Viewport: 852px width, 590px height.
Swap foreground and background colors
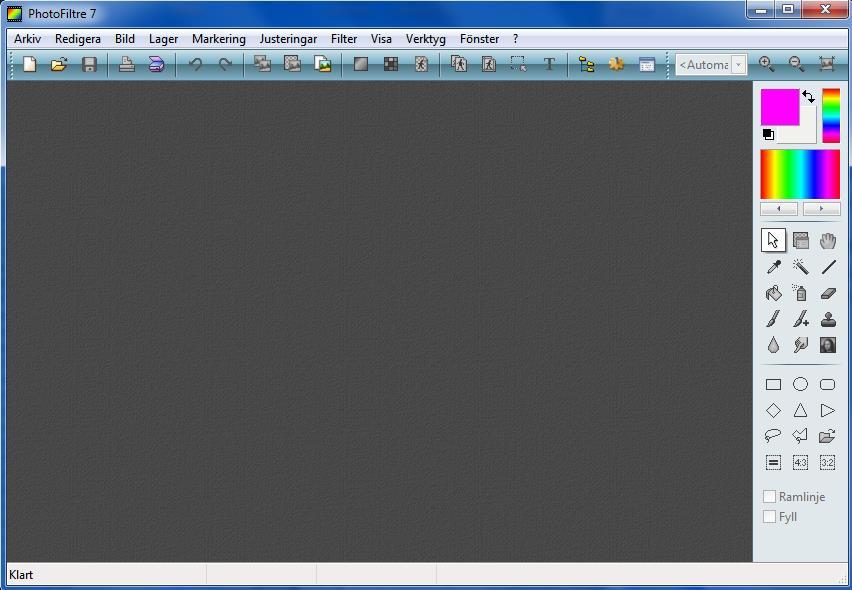[x=808, y=97]
